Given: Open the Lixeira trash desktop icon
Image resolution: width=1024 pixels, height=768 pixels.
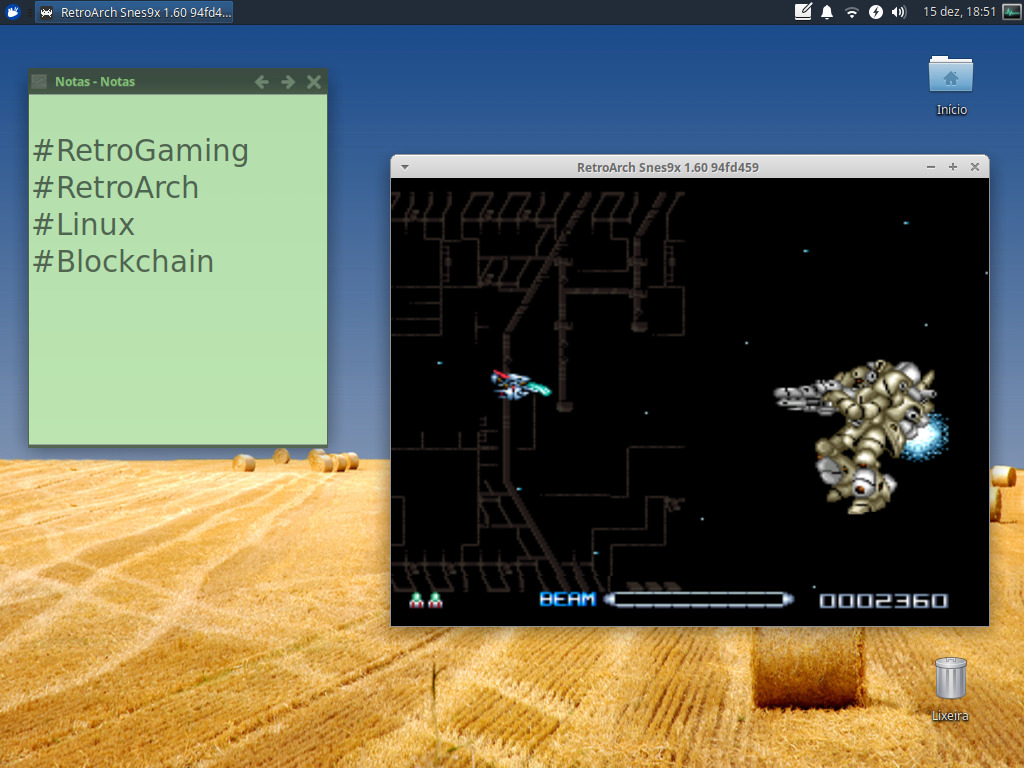Looking at the screenshot, I should (x=950, y=688).
